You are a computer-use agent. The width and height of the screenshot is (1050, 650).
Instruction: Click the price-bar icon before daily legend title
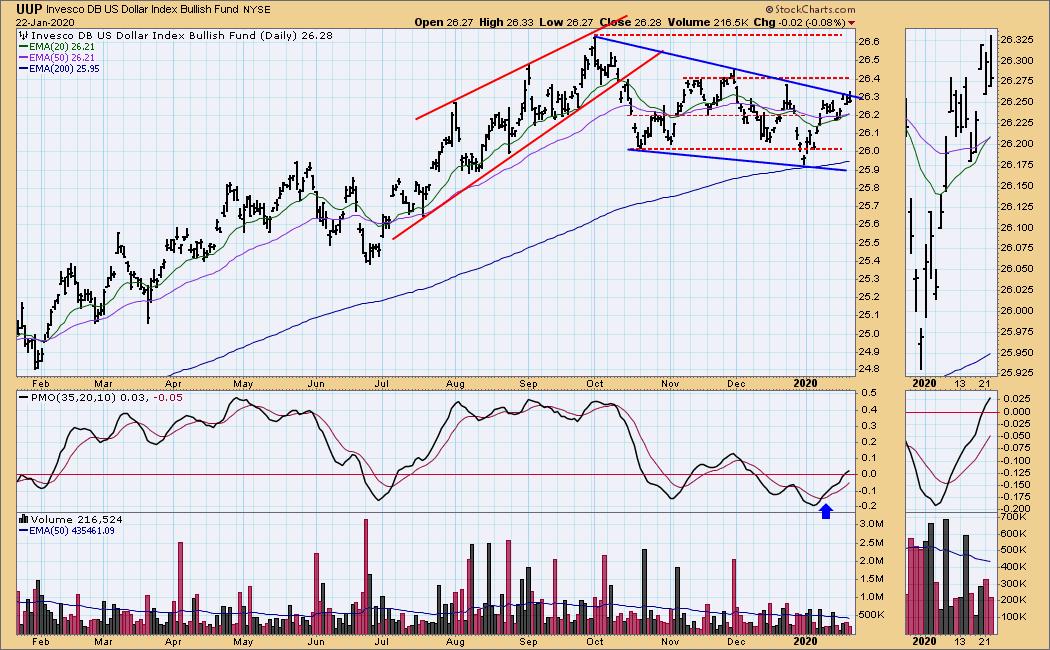tap(24, 35)
